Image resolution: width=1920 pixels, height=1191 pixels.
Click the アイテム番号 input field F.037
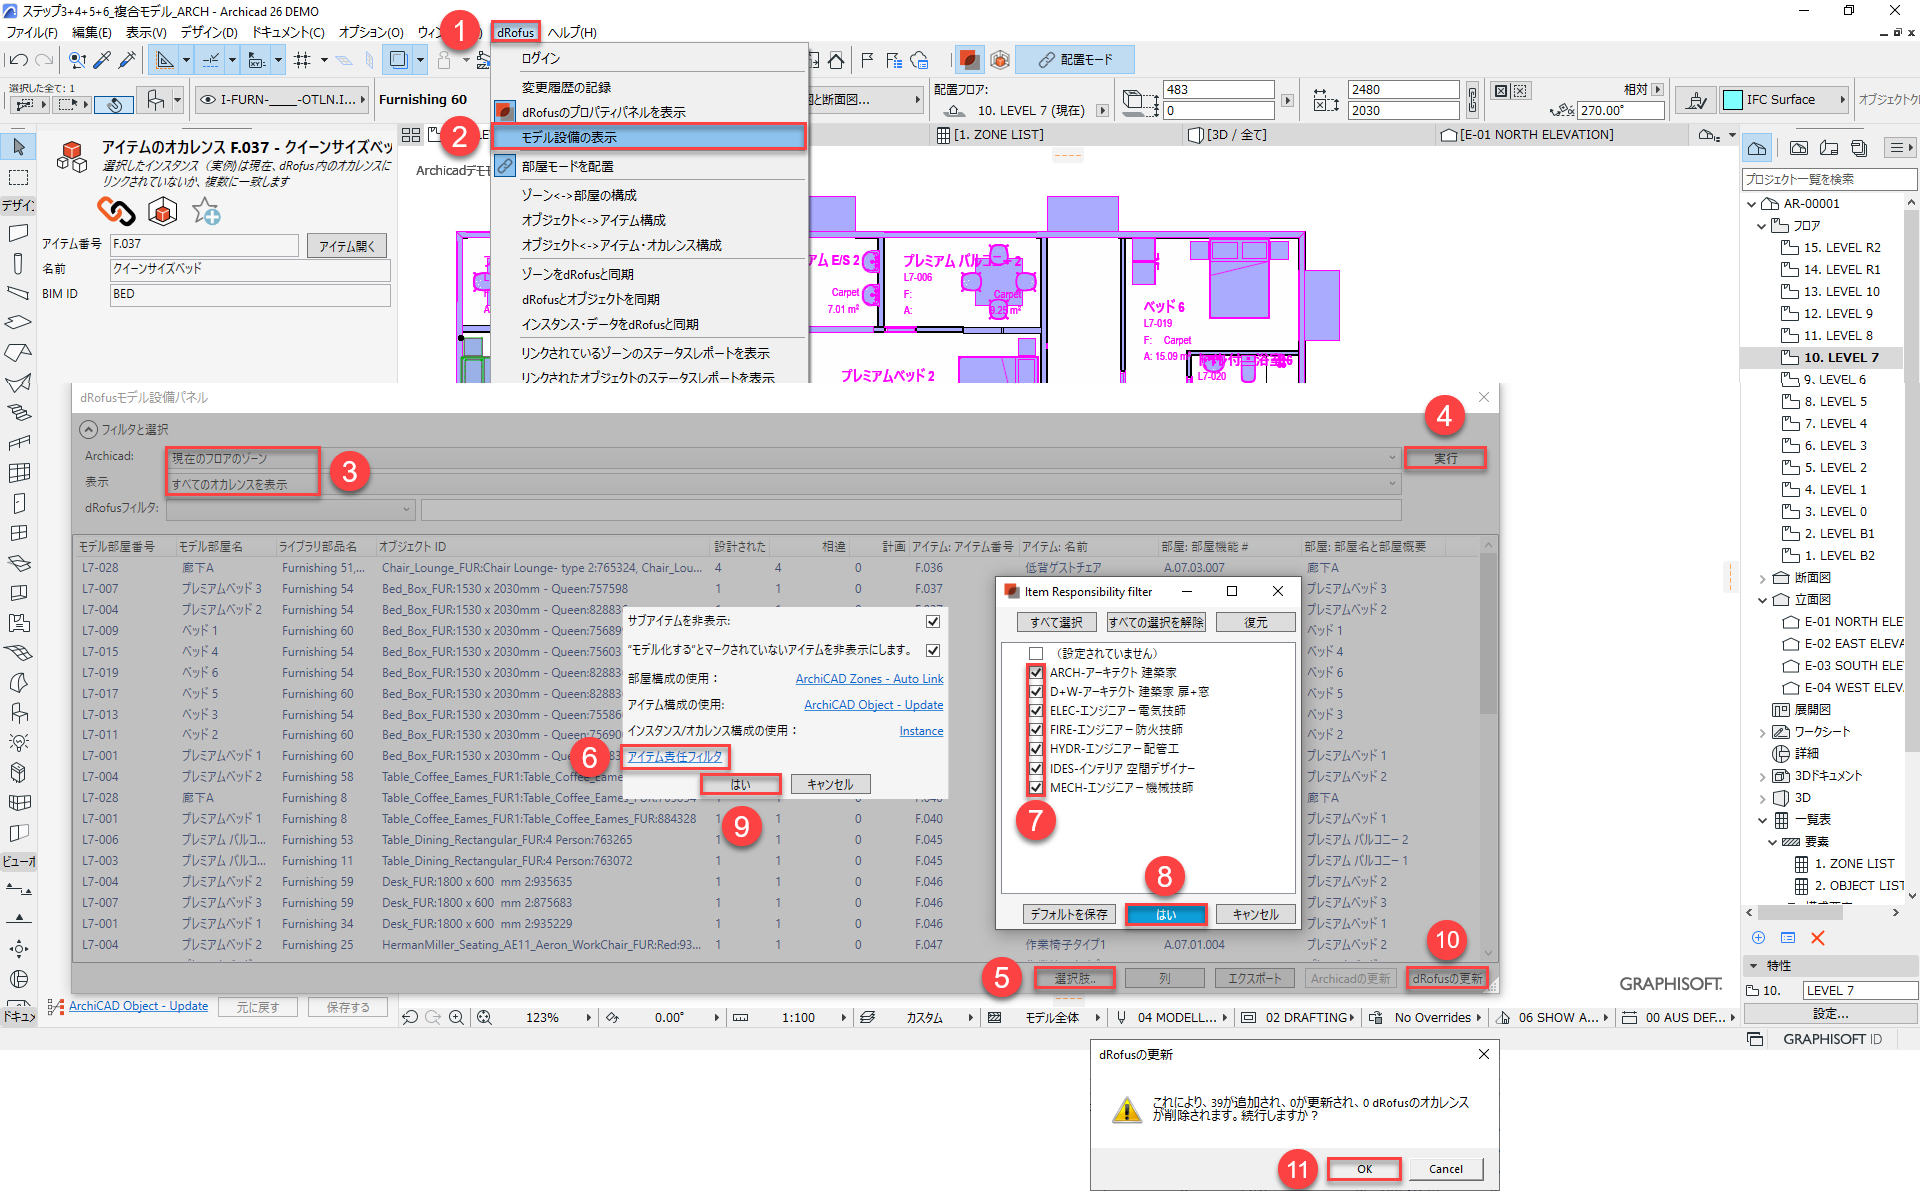tap(204, 244)
